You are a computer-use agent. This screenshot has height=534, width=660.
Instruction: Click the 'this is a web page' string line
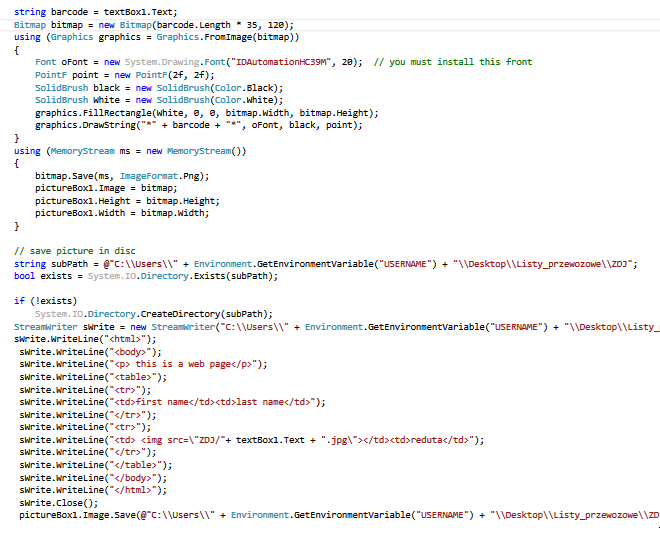143,364
